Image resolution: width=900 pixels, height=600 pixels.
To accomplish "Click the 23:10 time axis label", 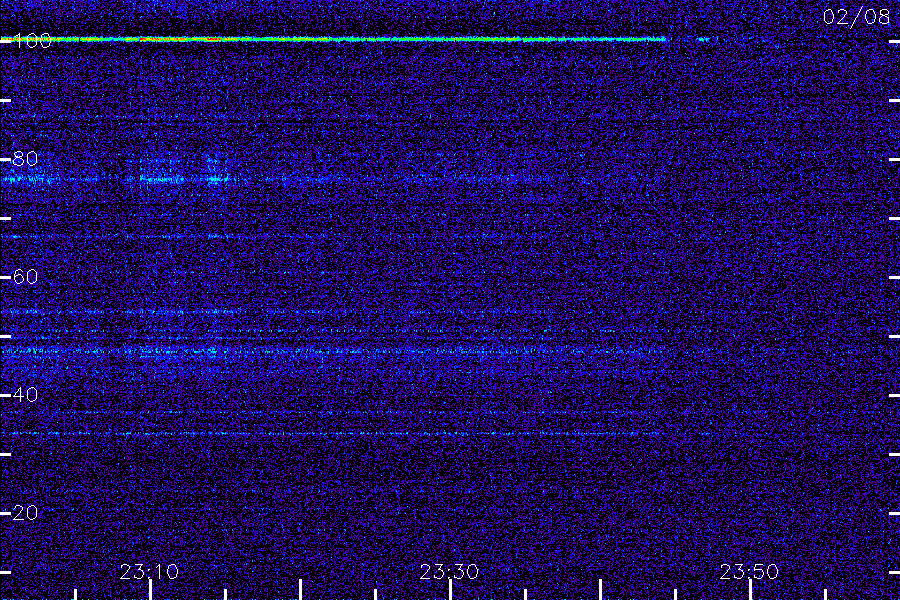I will [x=149, y=571].
